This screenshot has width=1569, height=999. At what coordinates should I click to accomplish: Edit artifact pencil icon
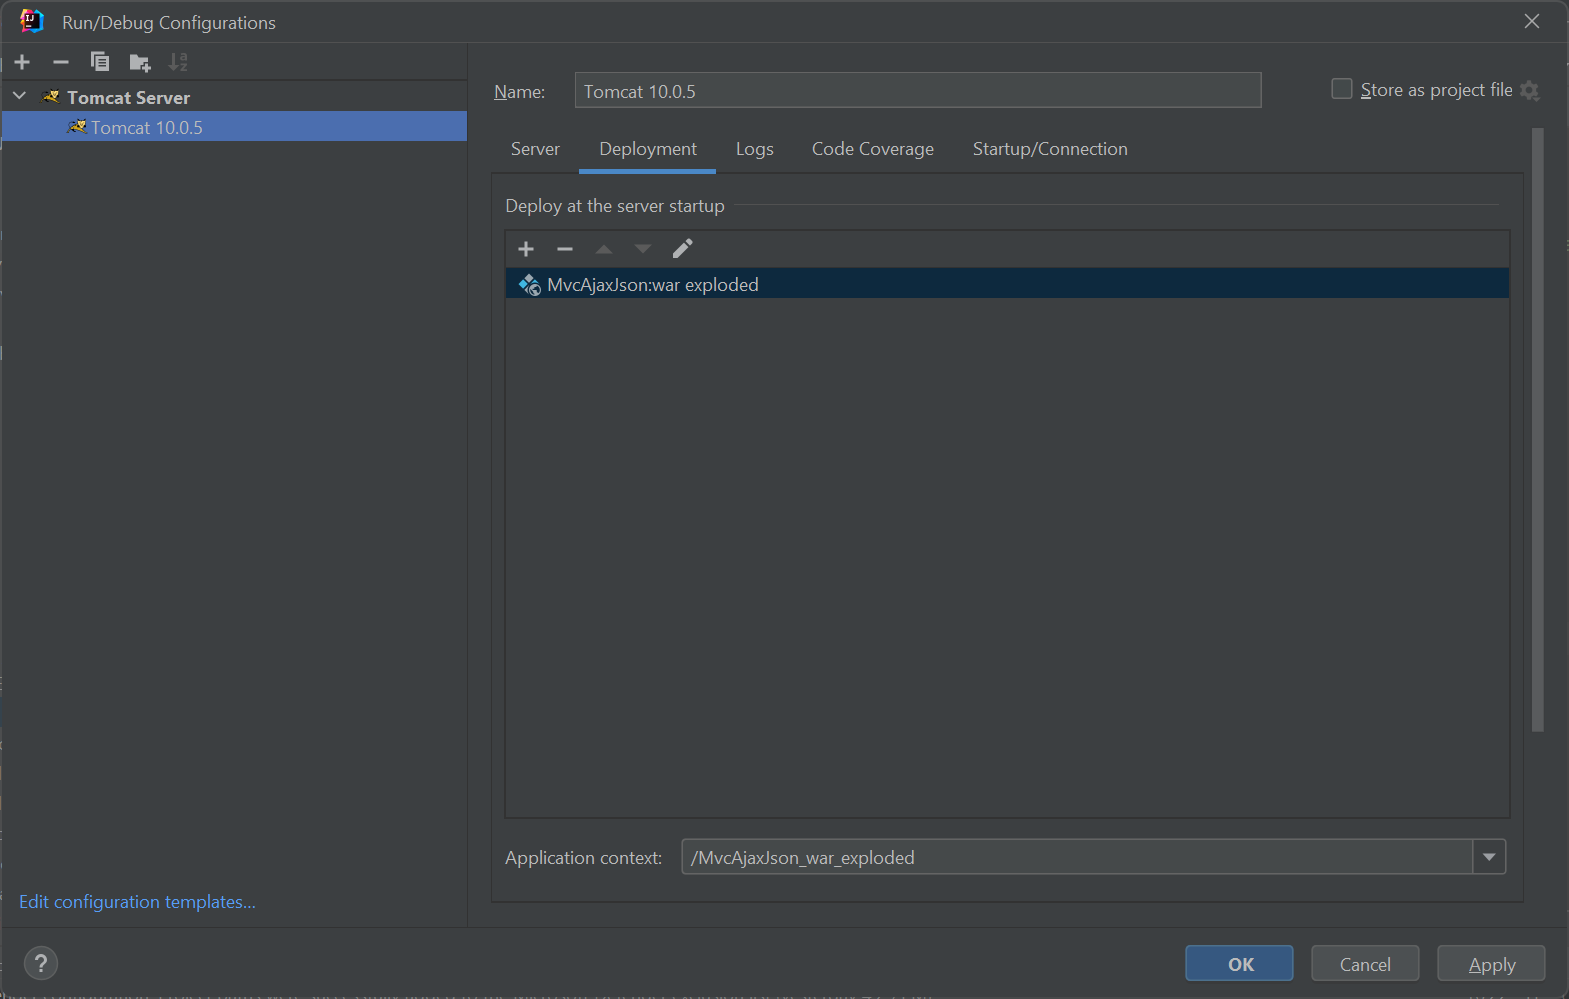(682, 249)
